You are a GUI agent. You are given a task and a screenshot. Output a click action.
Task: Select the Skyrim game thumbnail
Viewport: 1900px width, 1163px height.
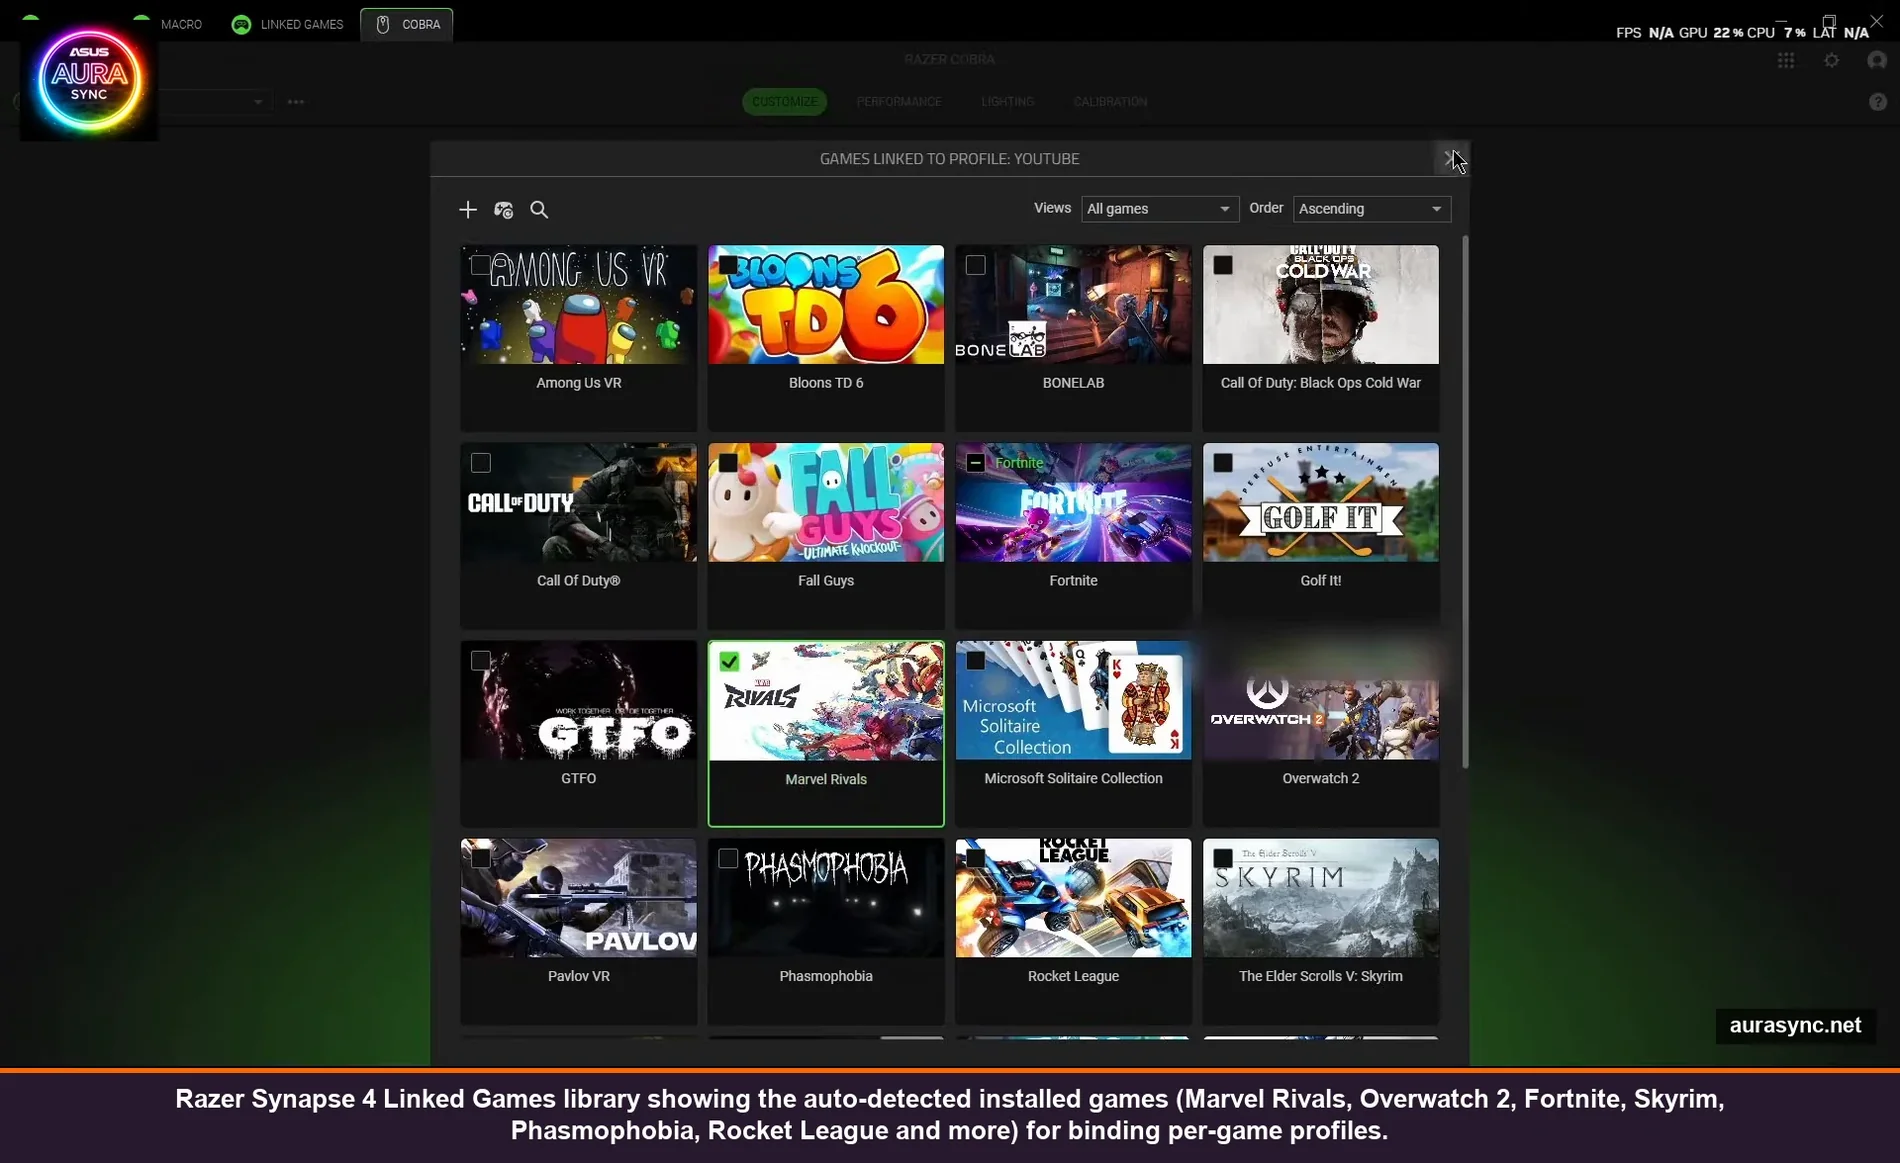coord(1320,898)
